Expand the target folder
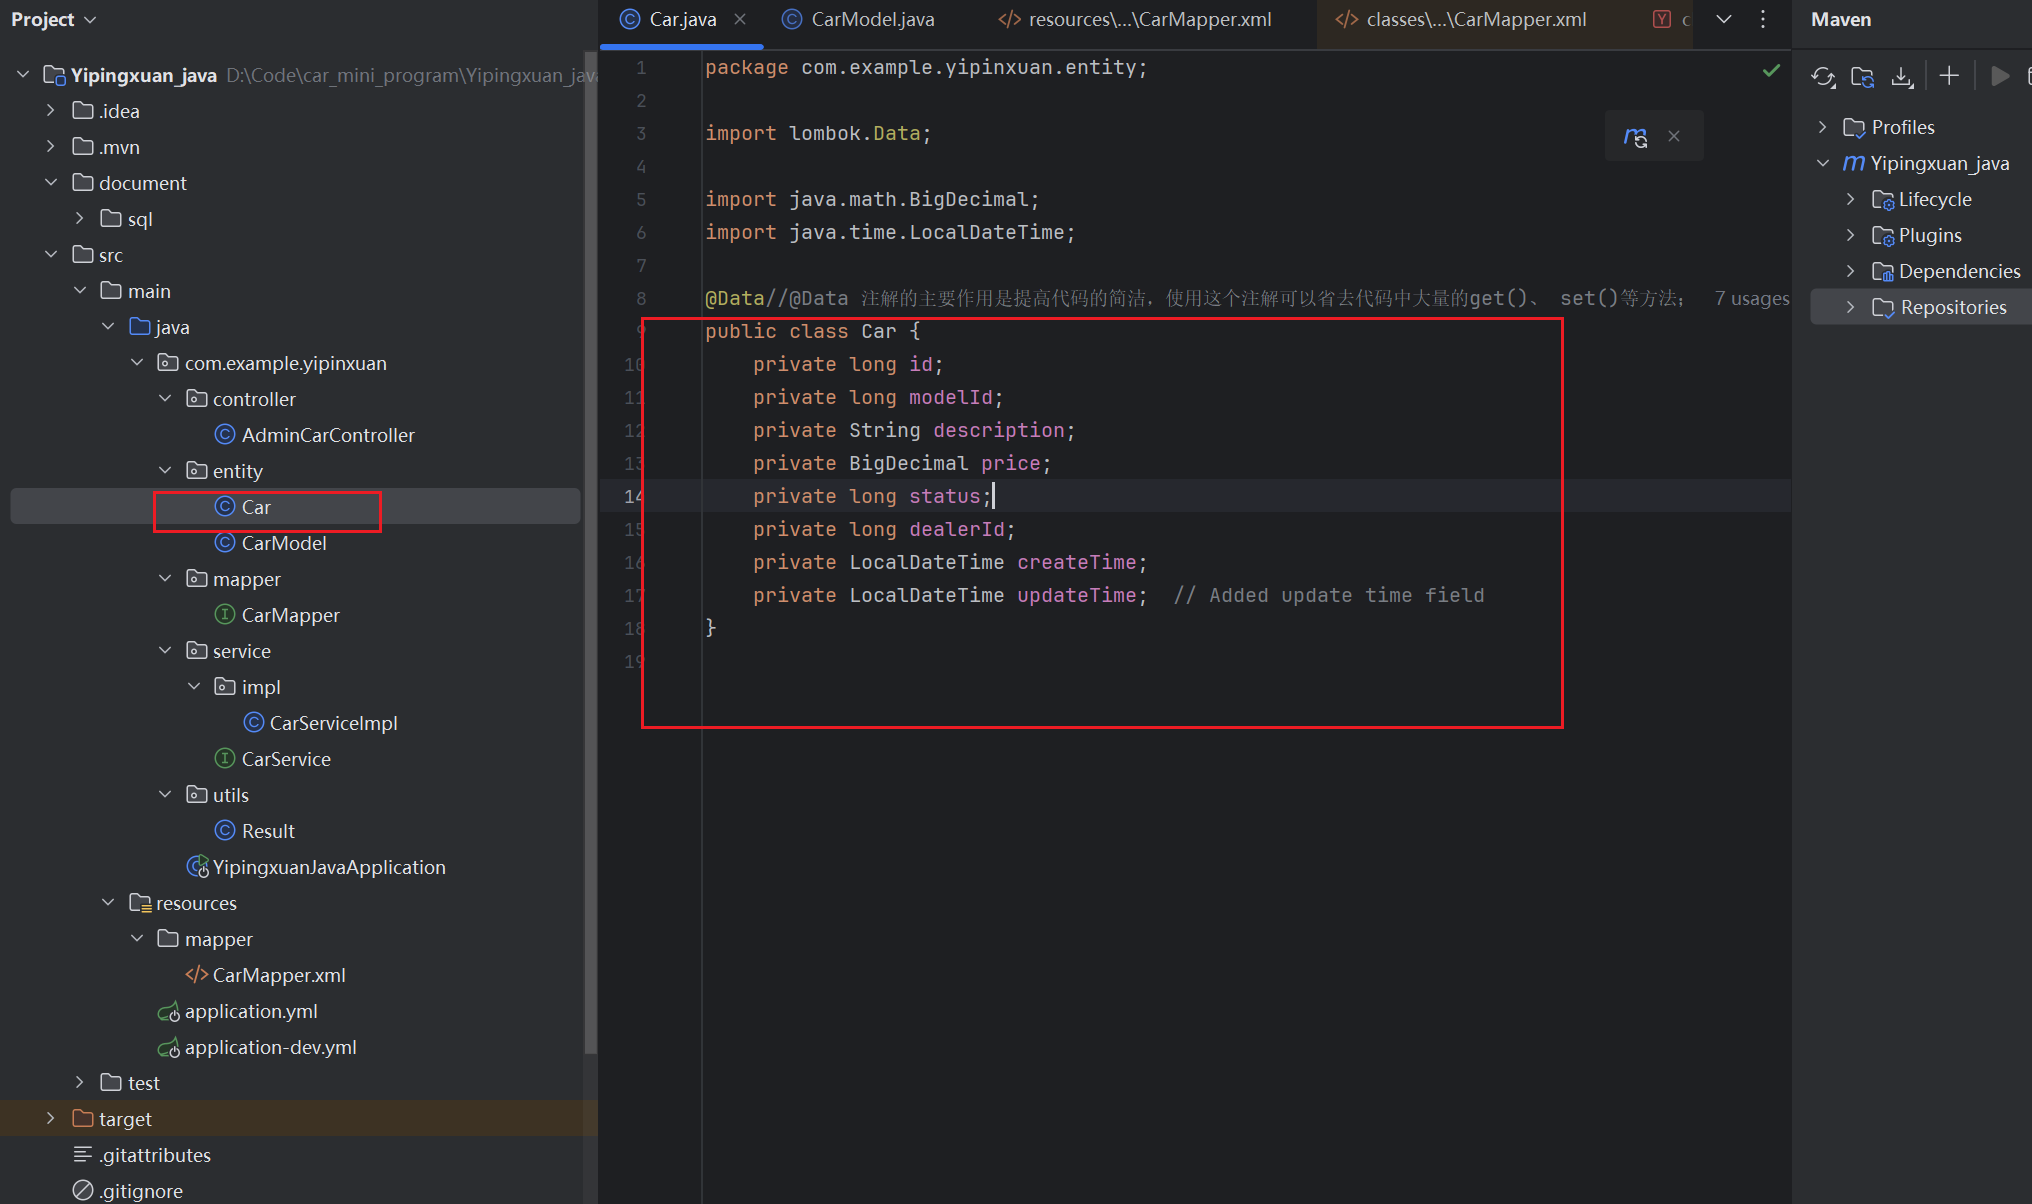 click(50, 1118)
